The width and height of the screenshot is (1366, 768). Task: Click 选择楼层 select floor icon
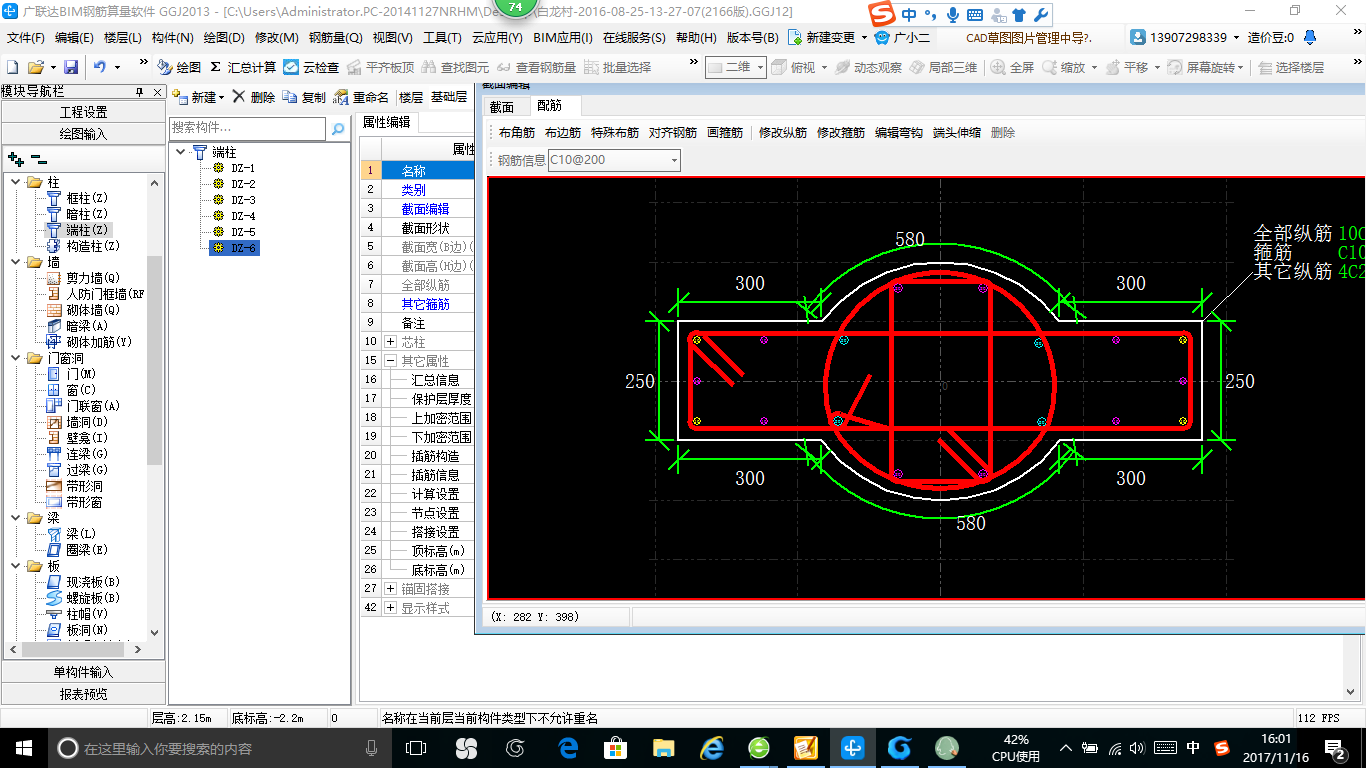tap(1292, 67)
